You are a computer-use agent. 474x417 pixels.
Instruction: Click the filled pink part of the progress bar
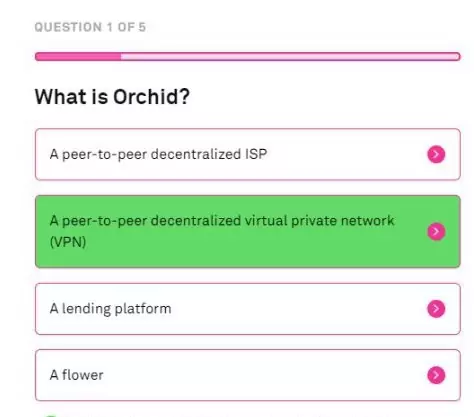click(78, 56)
